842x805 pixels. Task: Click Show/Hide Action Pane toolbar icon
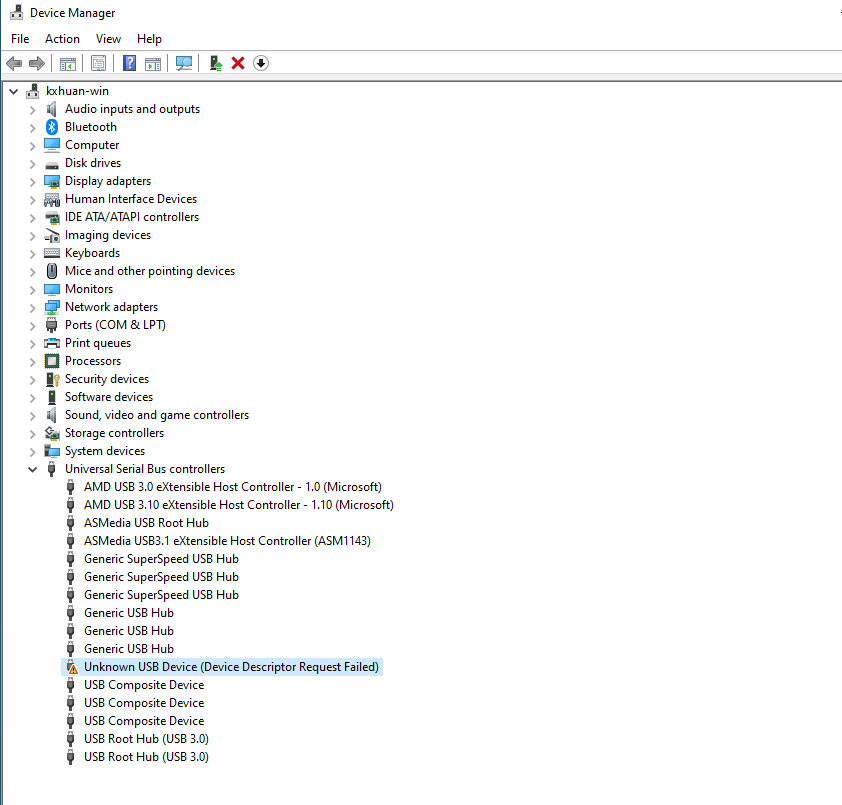[x=153, y=63]
